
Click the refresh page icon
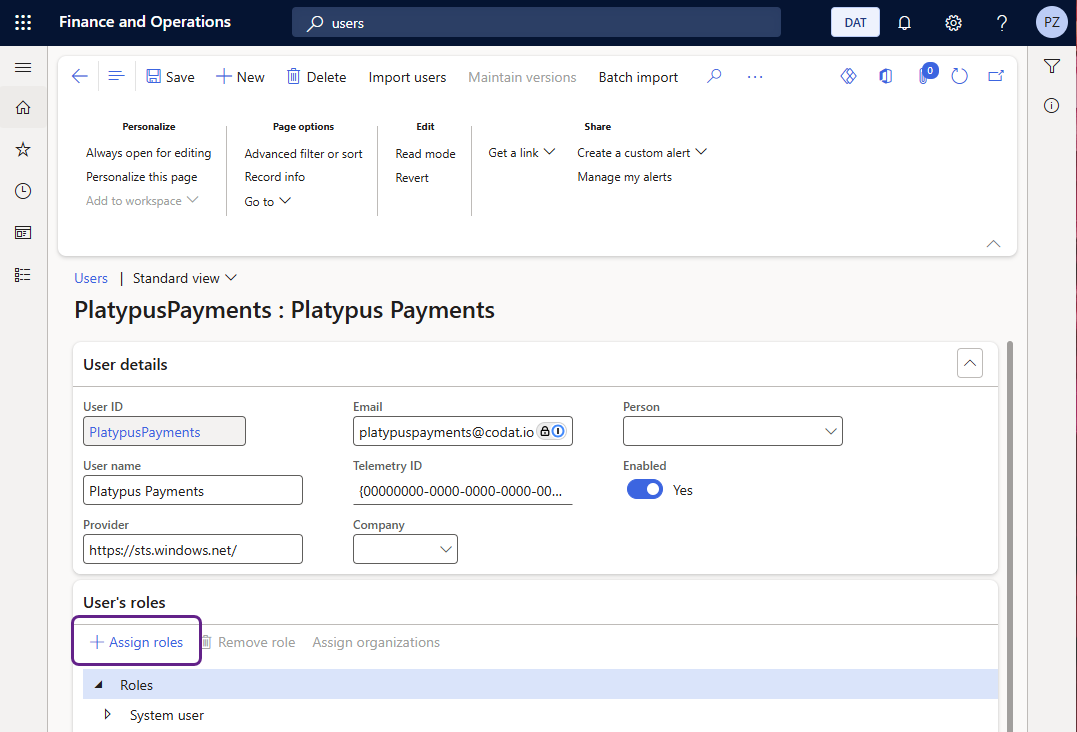click(x=959, y=77)
